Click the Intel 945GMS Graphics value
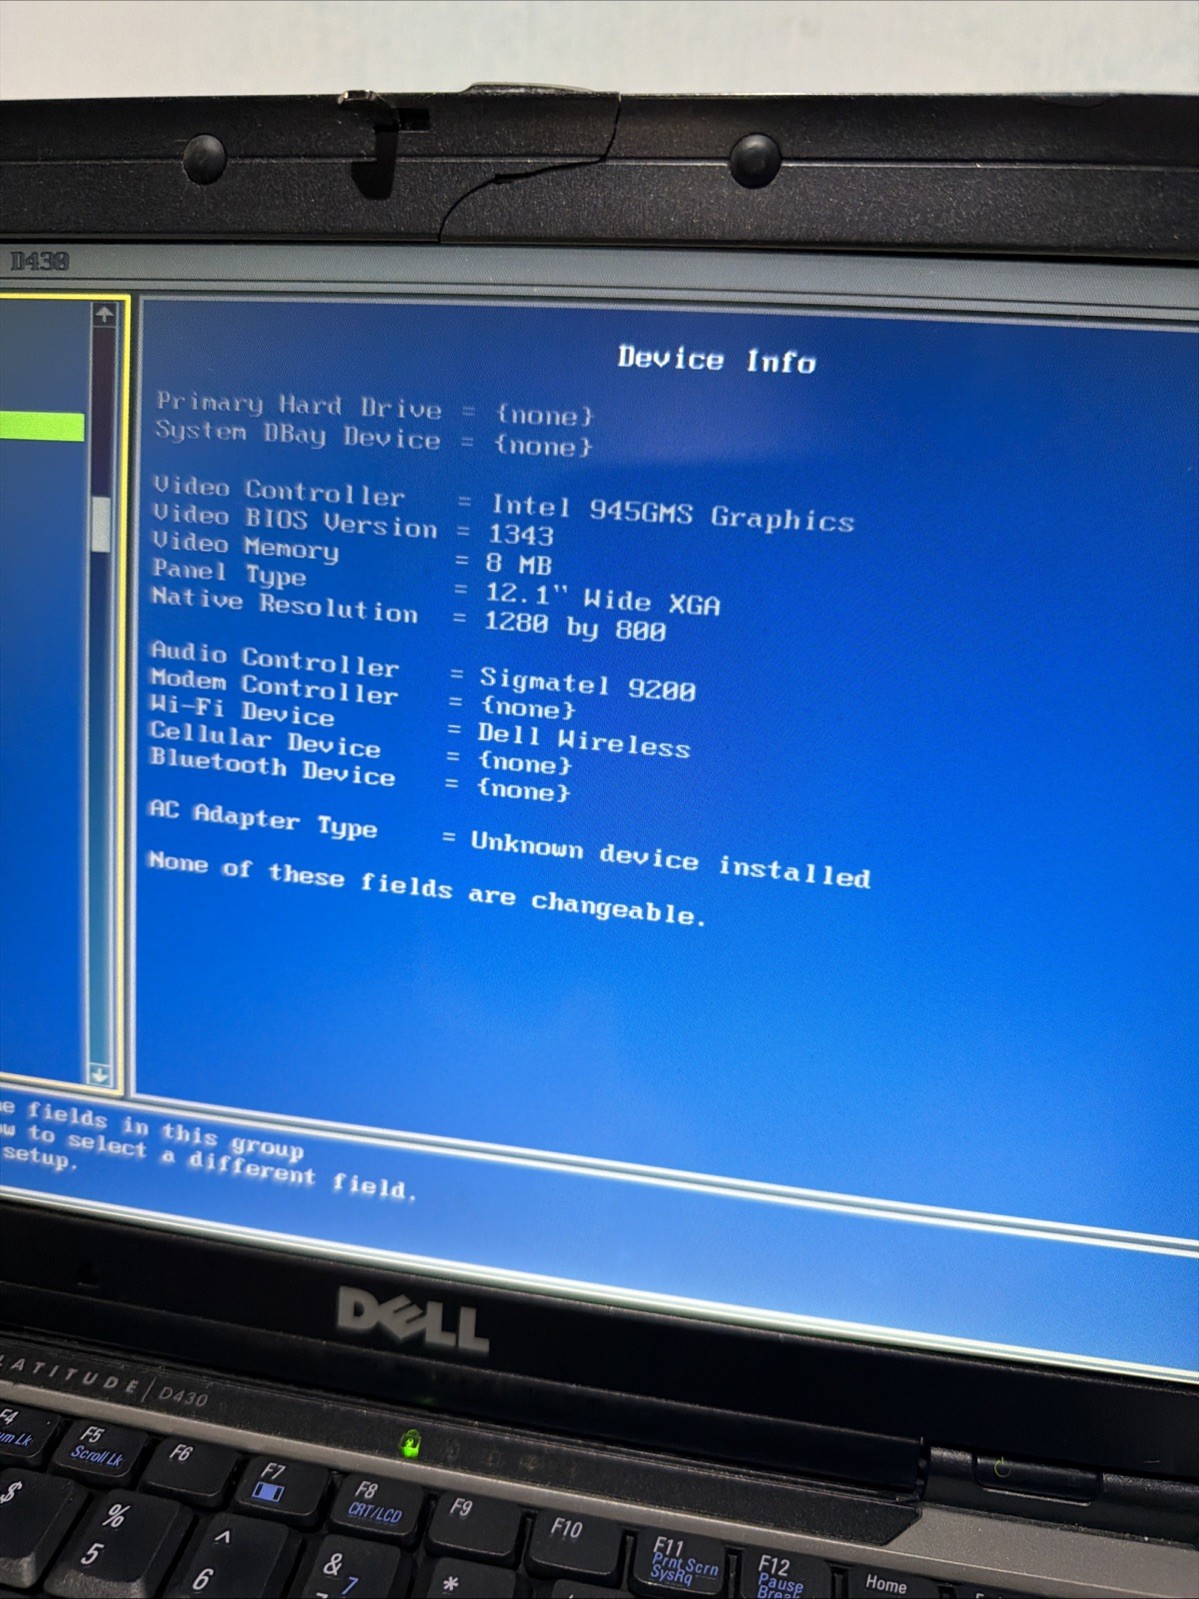The height and width of the screenshot is (1599, 1199). [x=672, y=513]
